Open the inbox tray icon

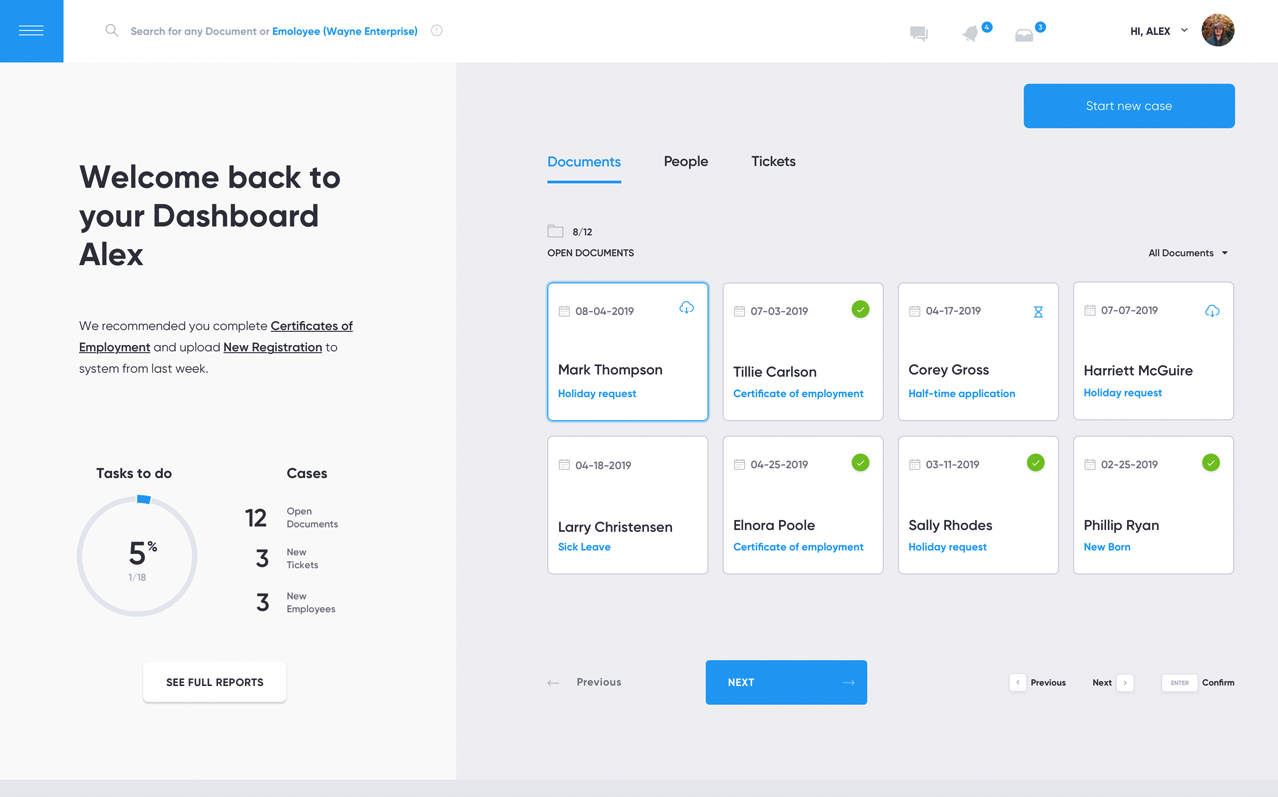[1024, 35]
